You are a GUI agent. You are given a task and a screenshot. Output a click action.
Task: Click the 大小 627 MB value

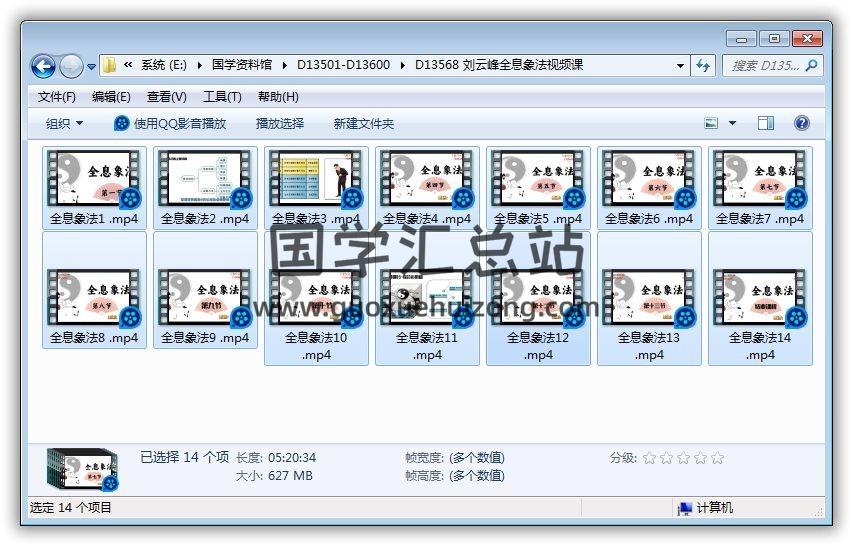(x=290, y=476)
